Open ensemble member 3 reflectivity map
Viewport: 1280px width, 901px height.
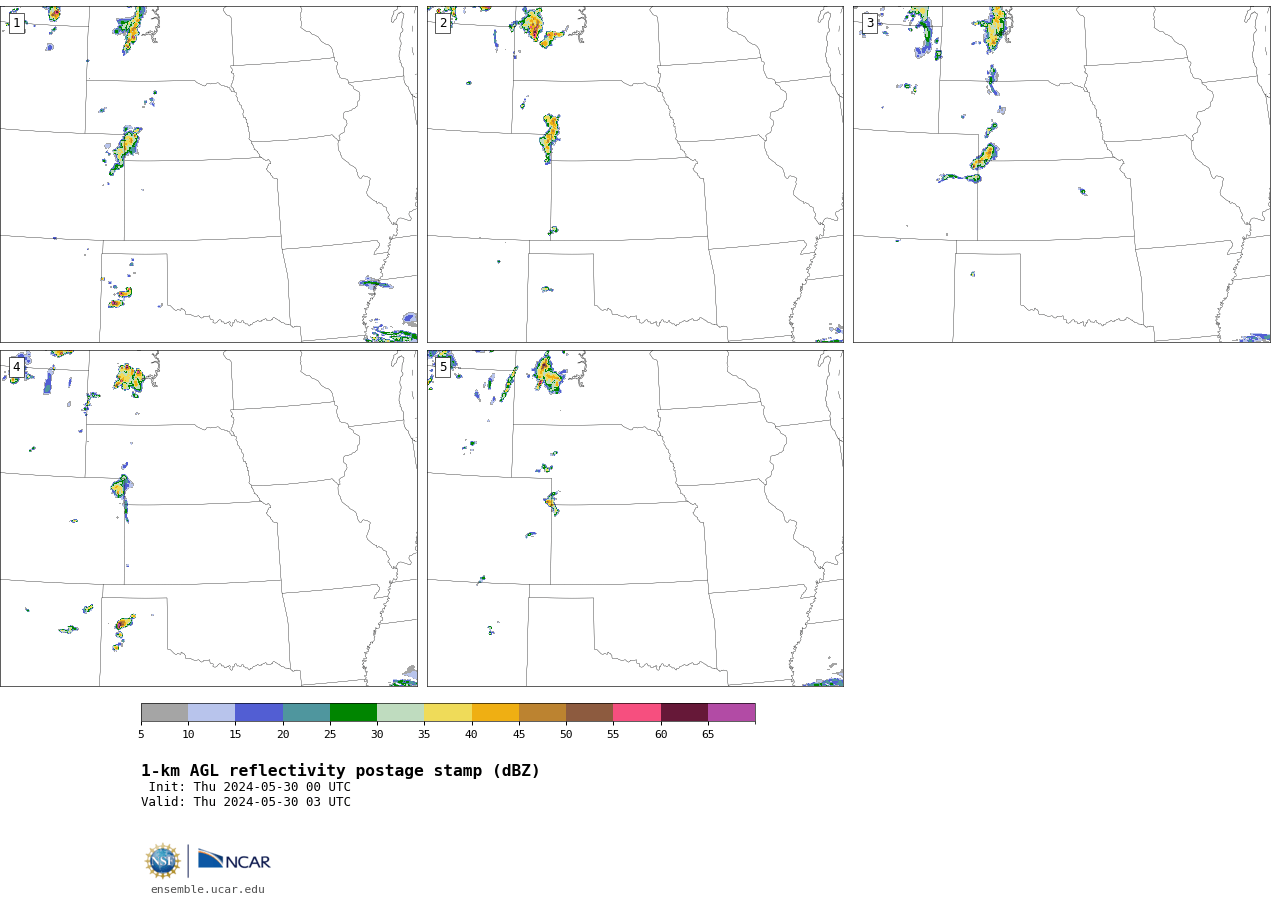pyautogui.click(x=1062, y=175)
